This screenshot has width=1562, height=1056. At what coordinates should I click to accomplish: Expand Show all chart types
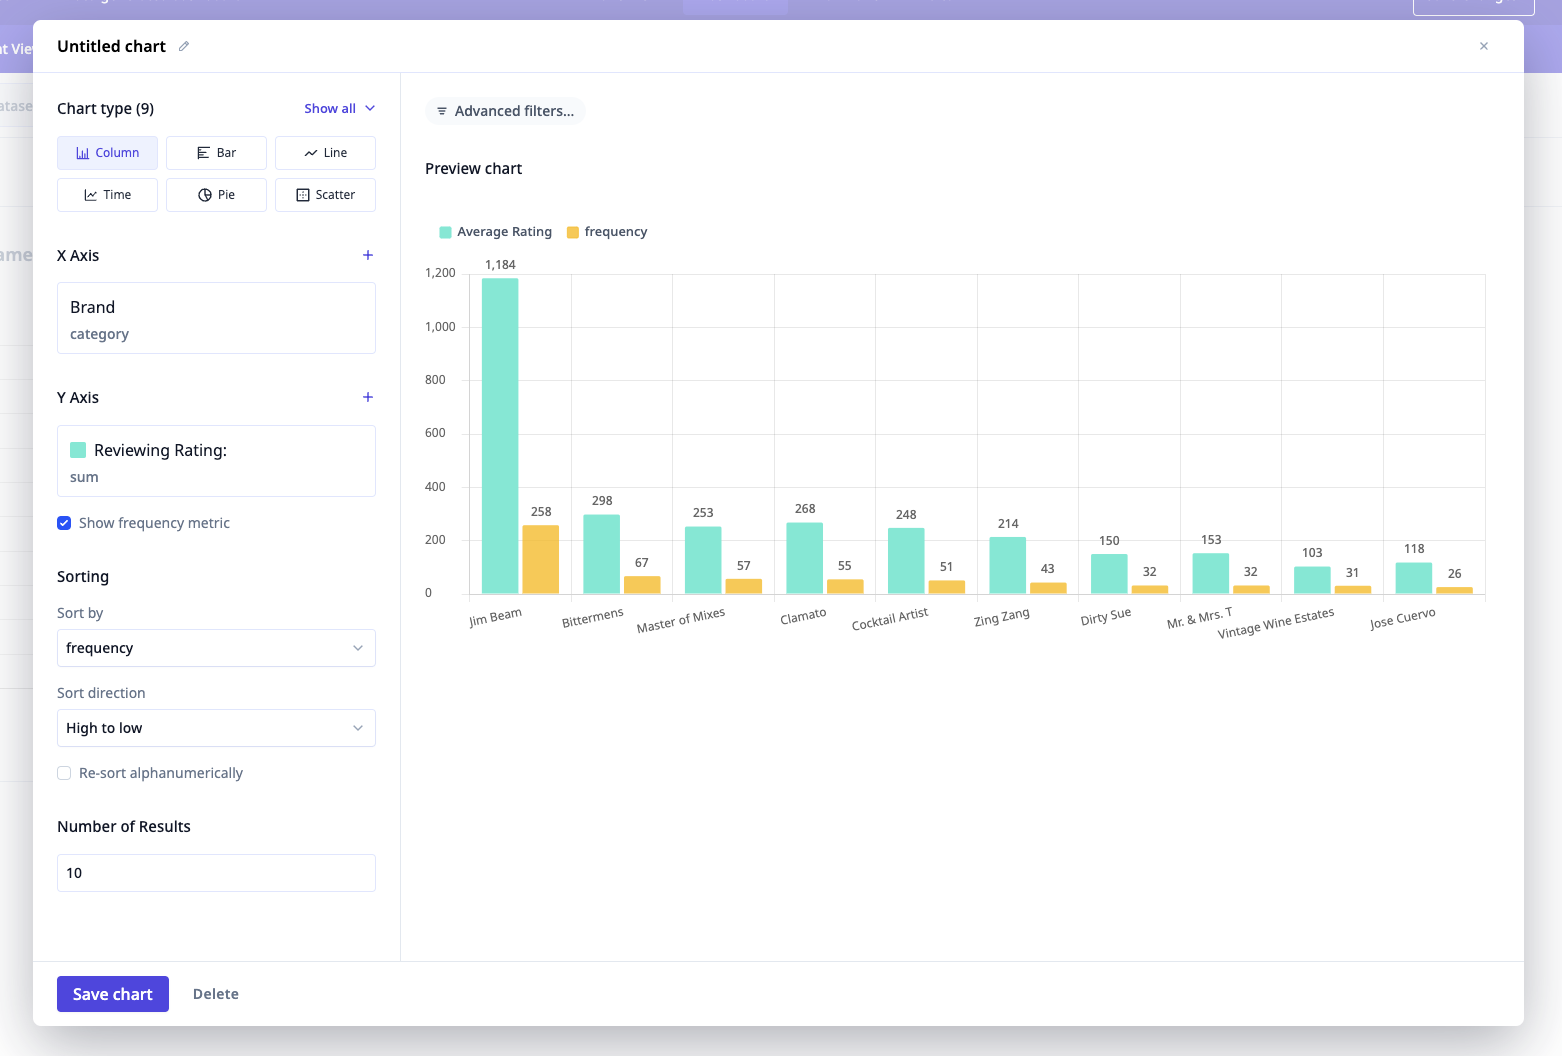pos(340,108)
